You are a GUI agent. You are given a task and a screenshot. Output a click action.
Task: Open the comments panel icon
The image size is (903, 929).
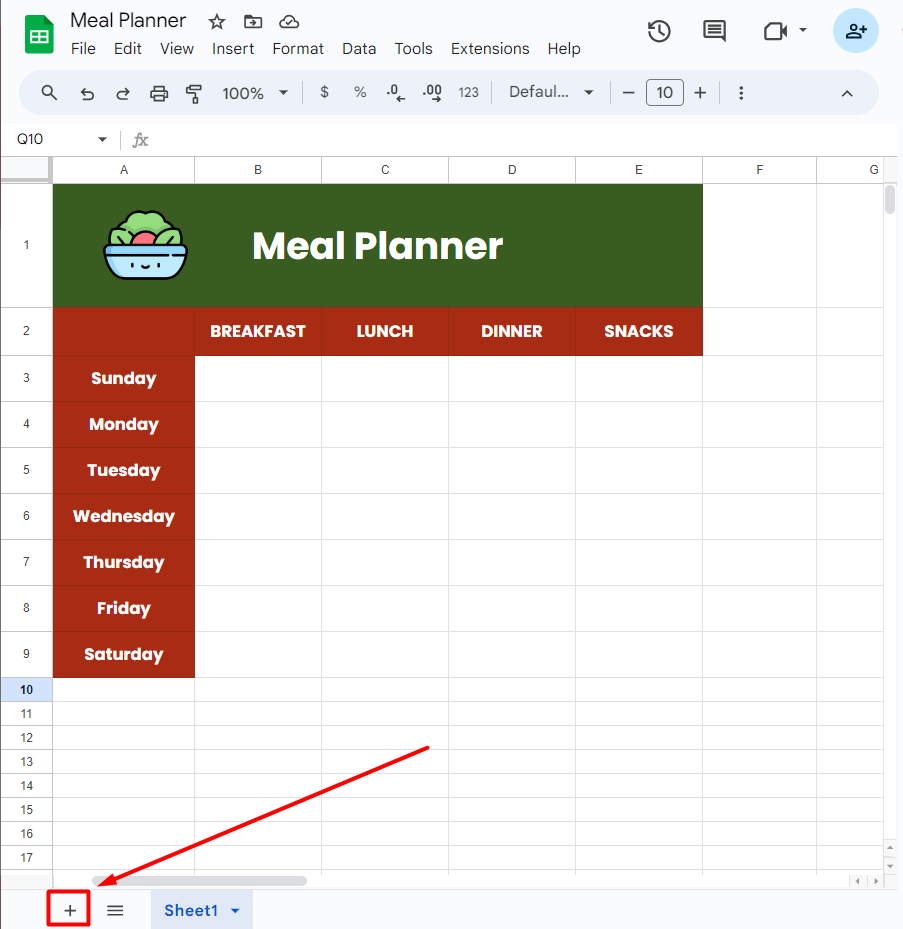click(714, 31)
